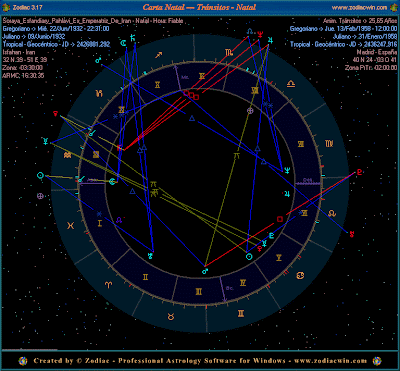This screenshot has height=371, width=400.
Task: Click the red transit Neptune glyph at top
Action: (260, 34)
